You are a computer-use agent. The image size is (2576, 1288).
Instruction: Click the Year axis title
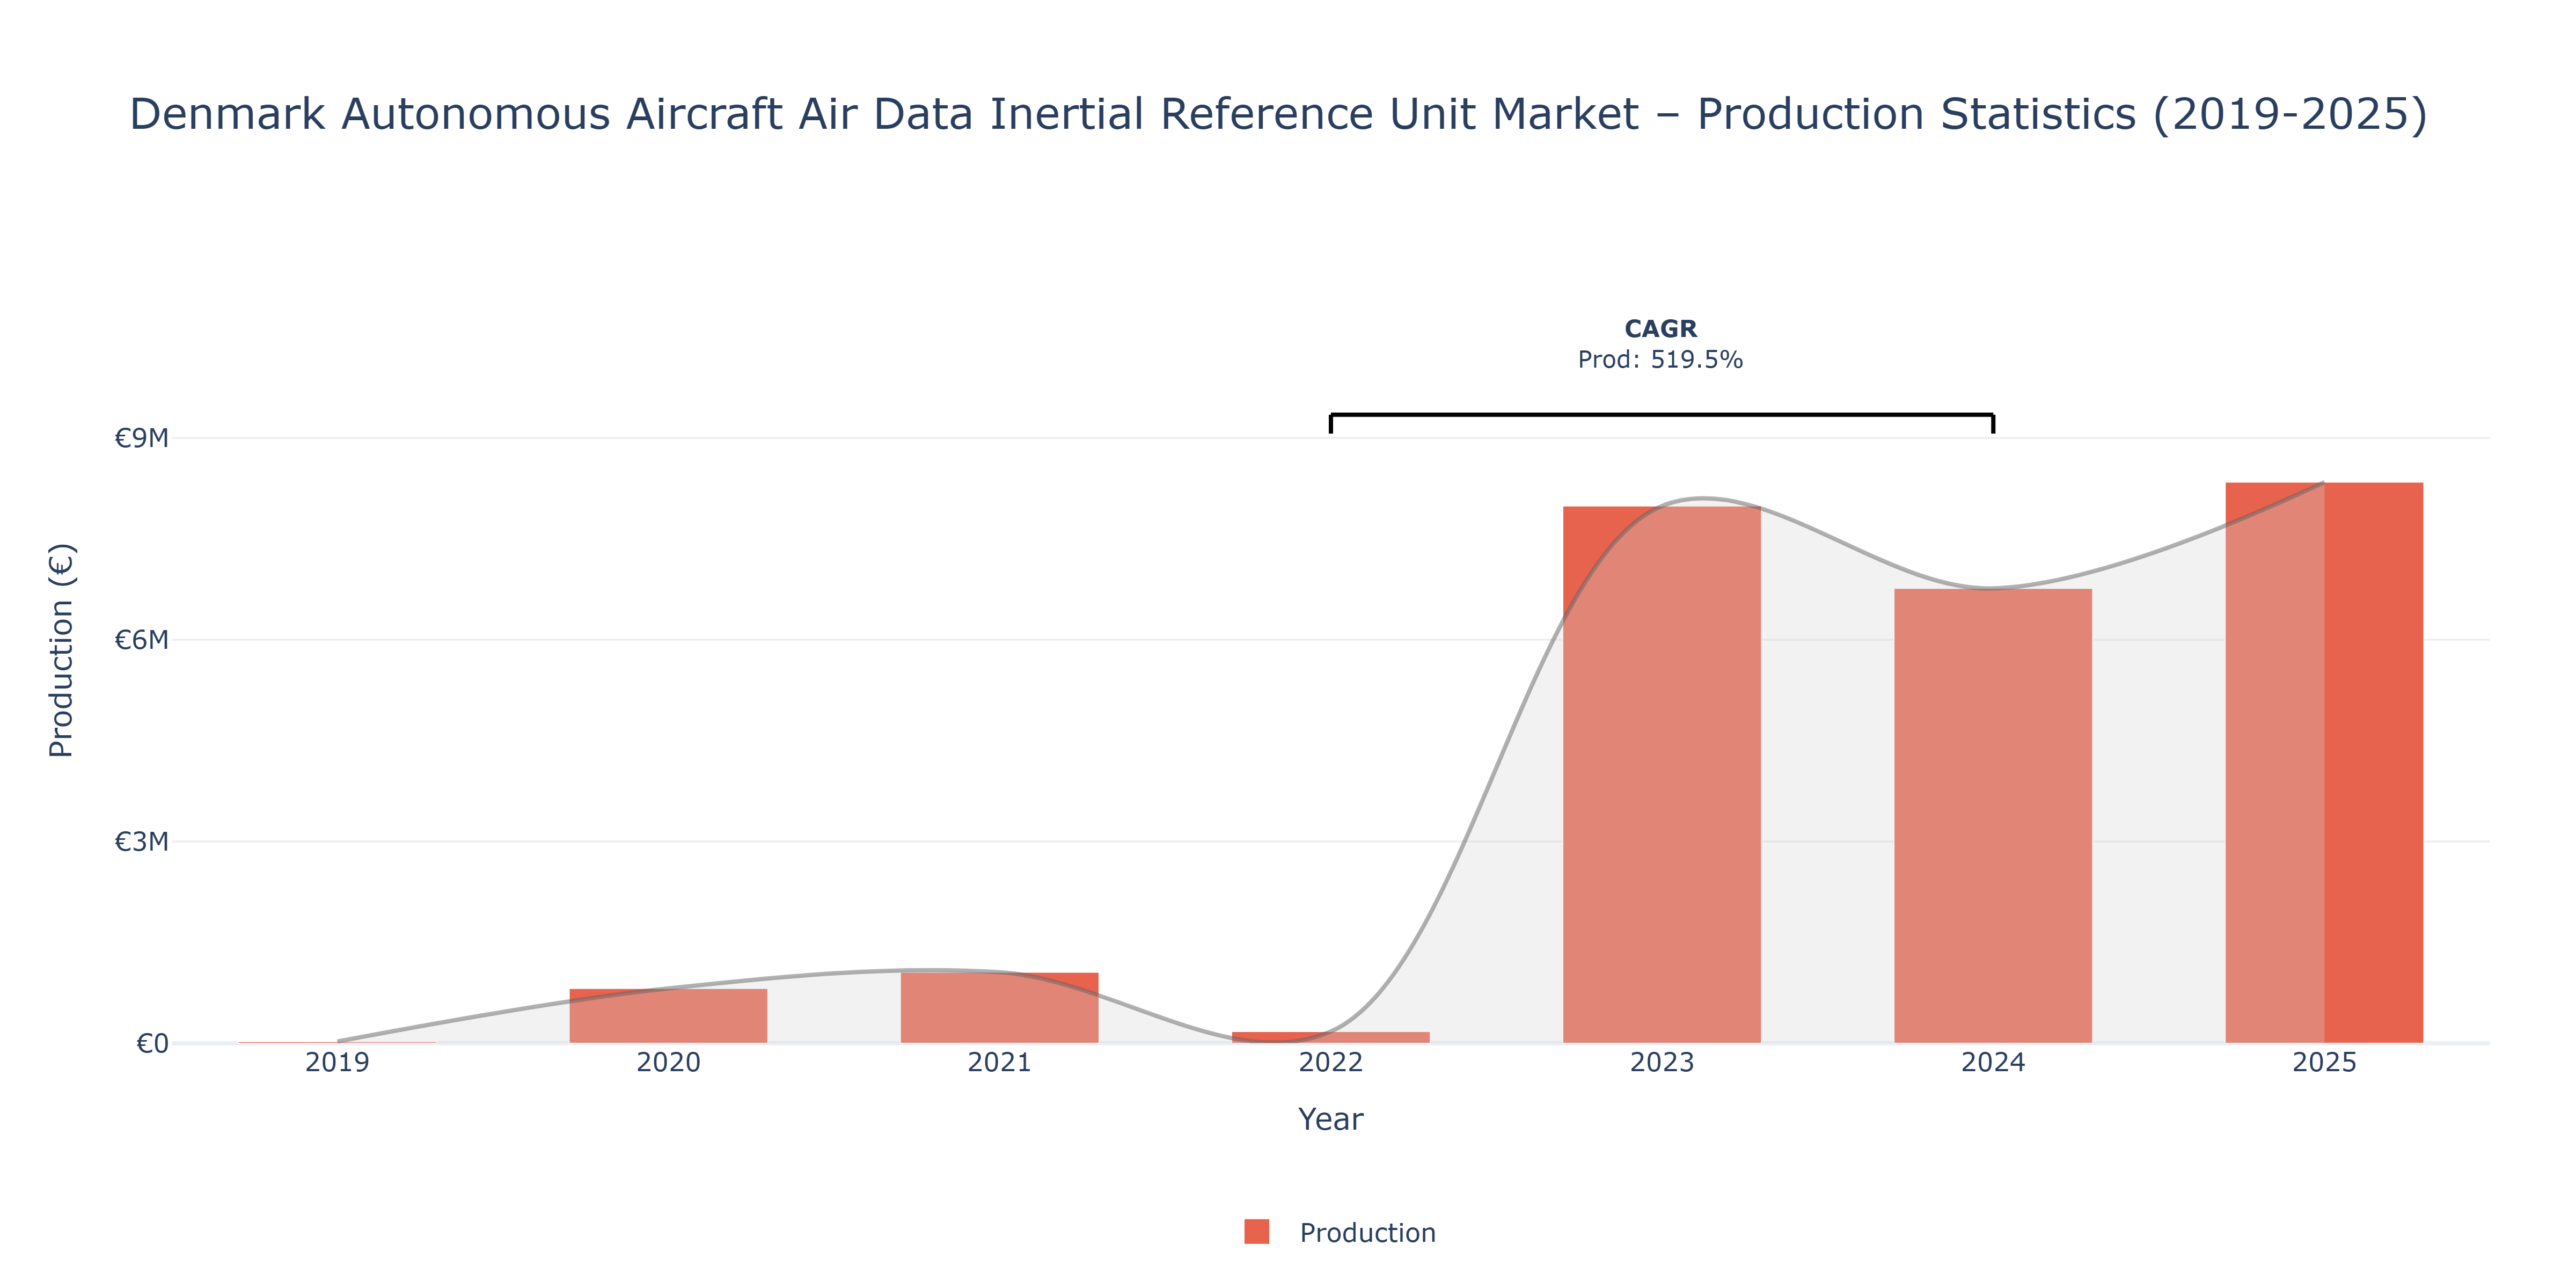[1330, 1119]
